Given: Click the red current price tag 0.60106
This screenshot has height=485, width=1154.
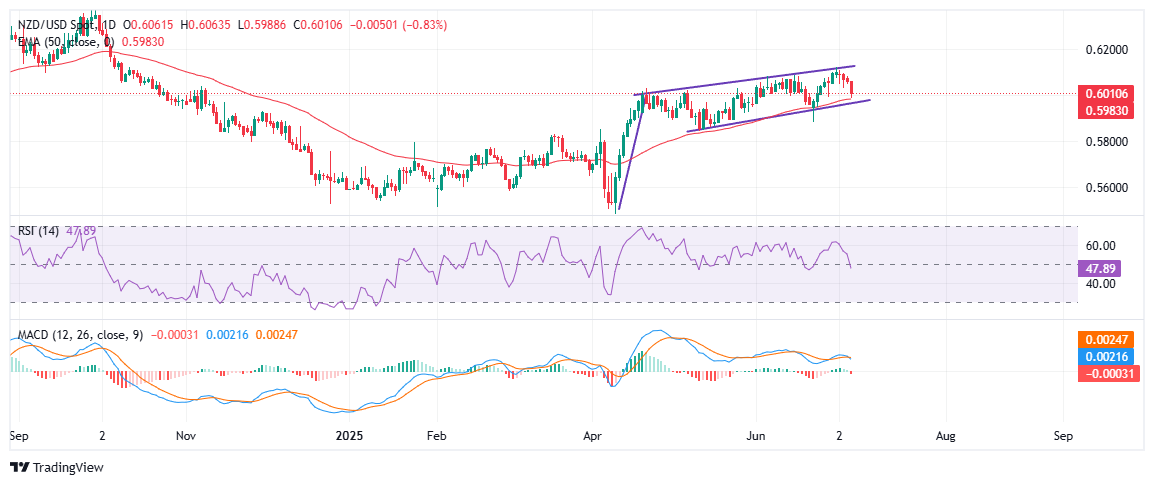Looking at the screenshot, I should click(1106, 93).
